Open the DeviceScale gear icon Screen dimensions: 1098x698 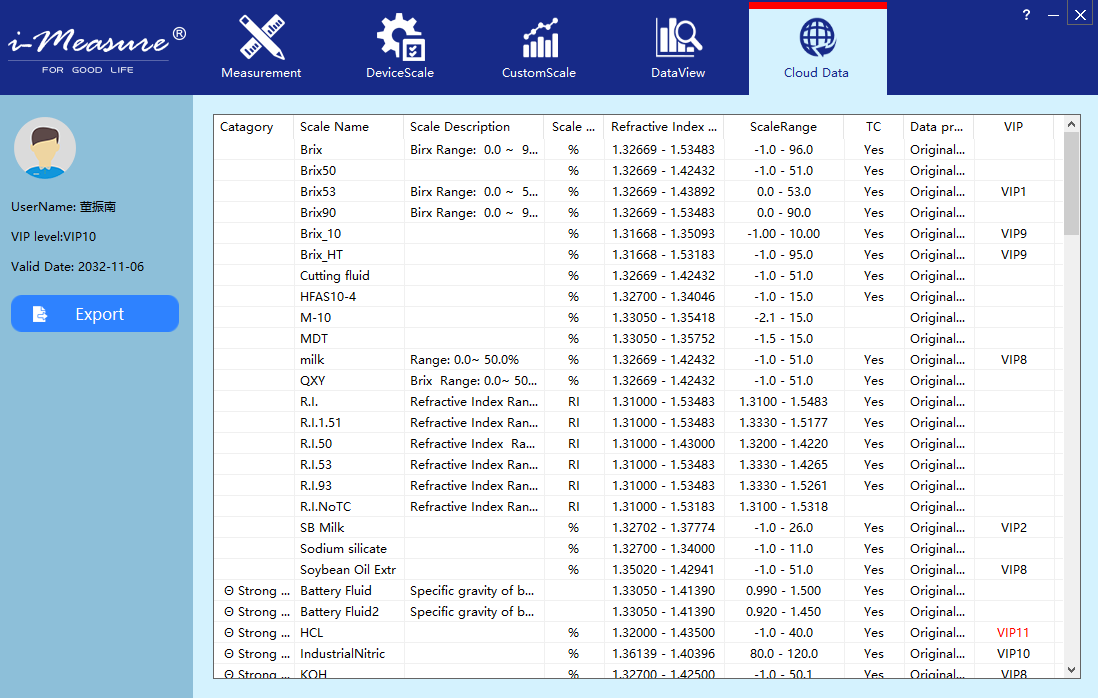point(400,37)
